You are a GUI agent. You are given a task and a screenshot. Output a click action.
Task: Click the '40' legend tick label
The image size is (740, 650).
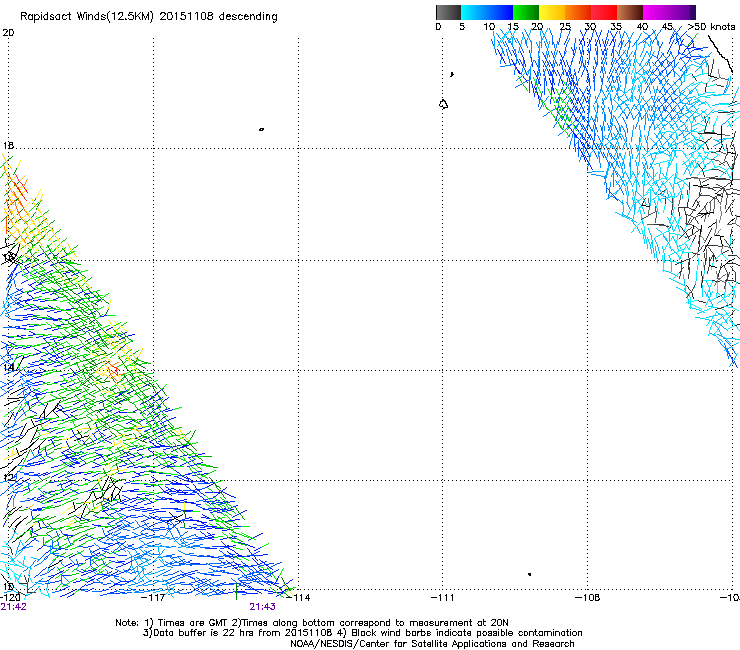tap(642, 27)
